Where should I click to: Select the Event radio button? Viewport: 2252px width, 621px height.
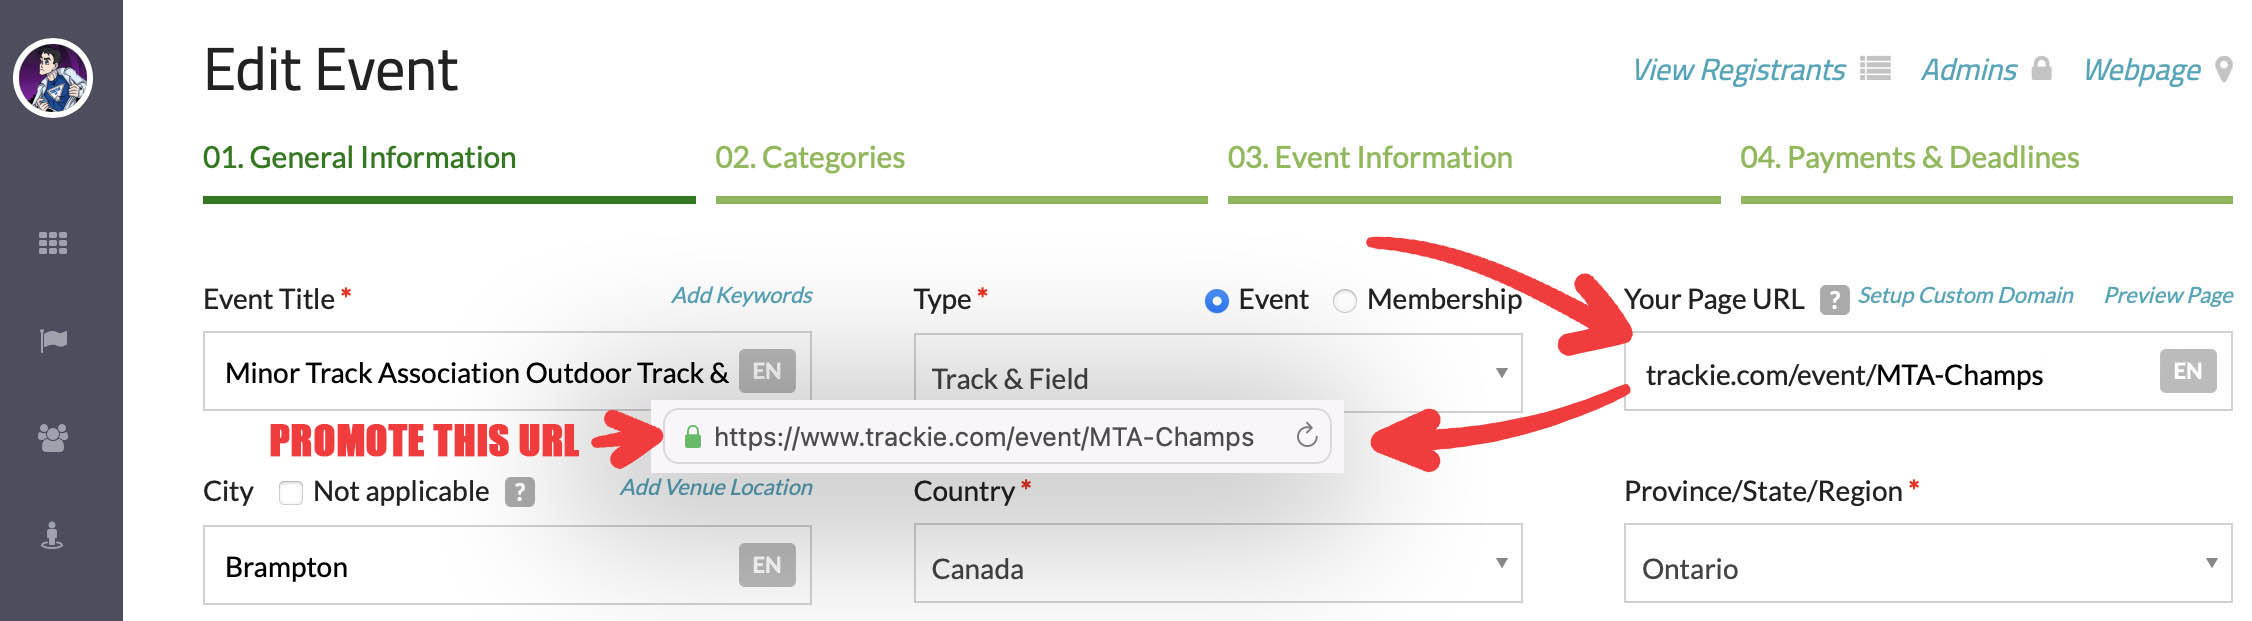1216,300
